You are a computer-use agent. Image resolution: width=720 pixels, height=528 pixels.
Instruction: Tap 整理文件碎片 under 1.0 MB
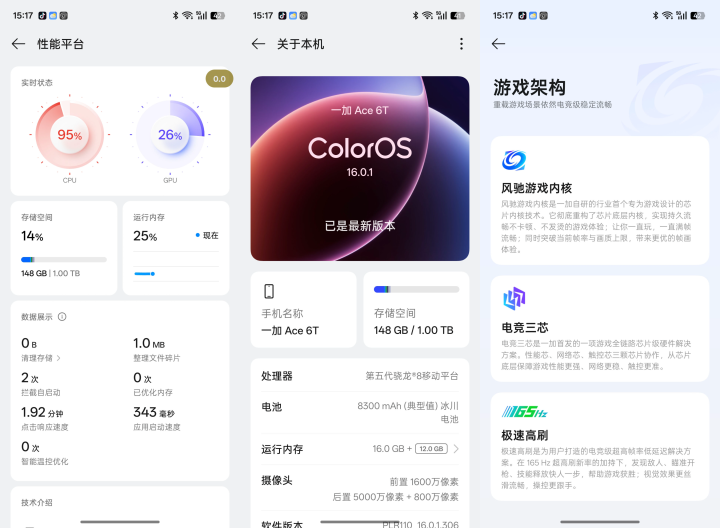157,358
